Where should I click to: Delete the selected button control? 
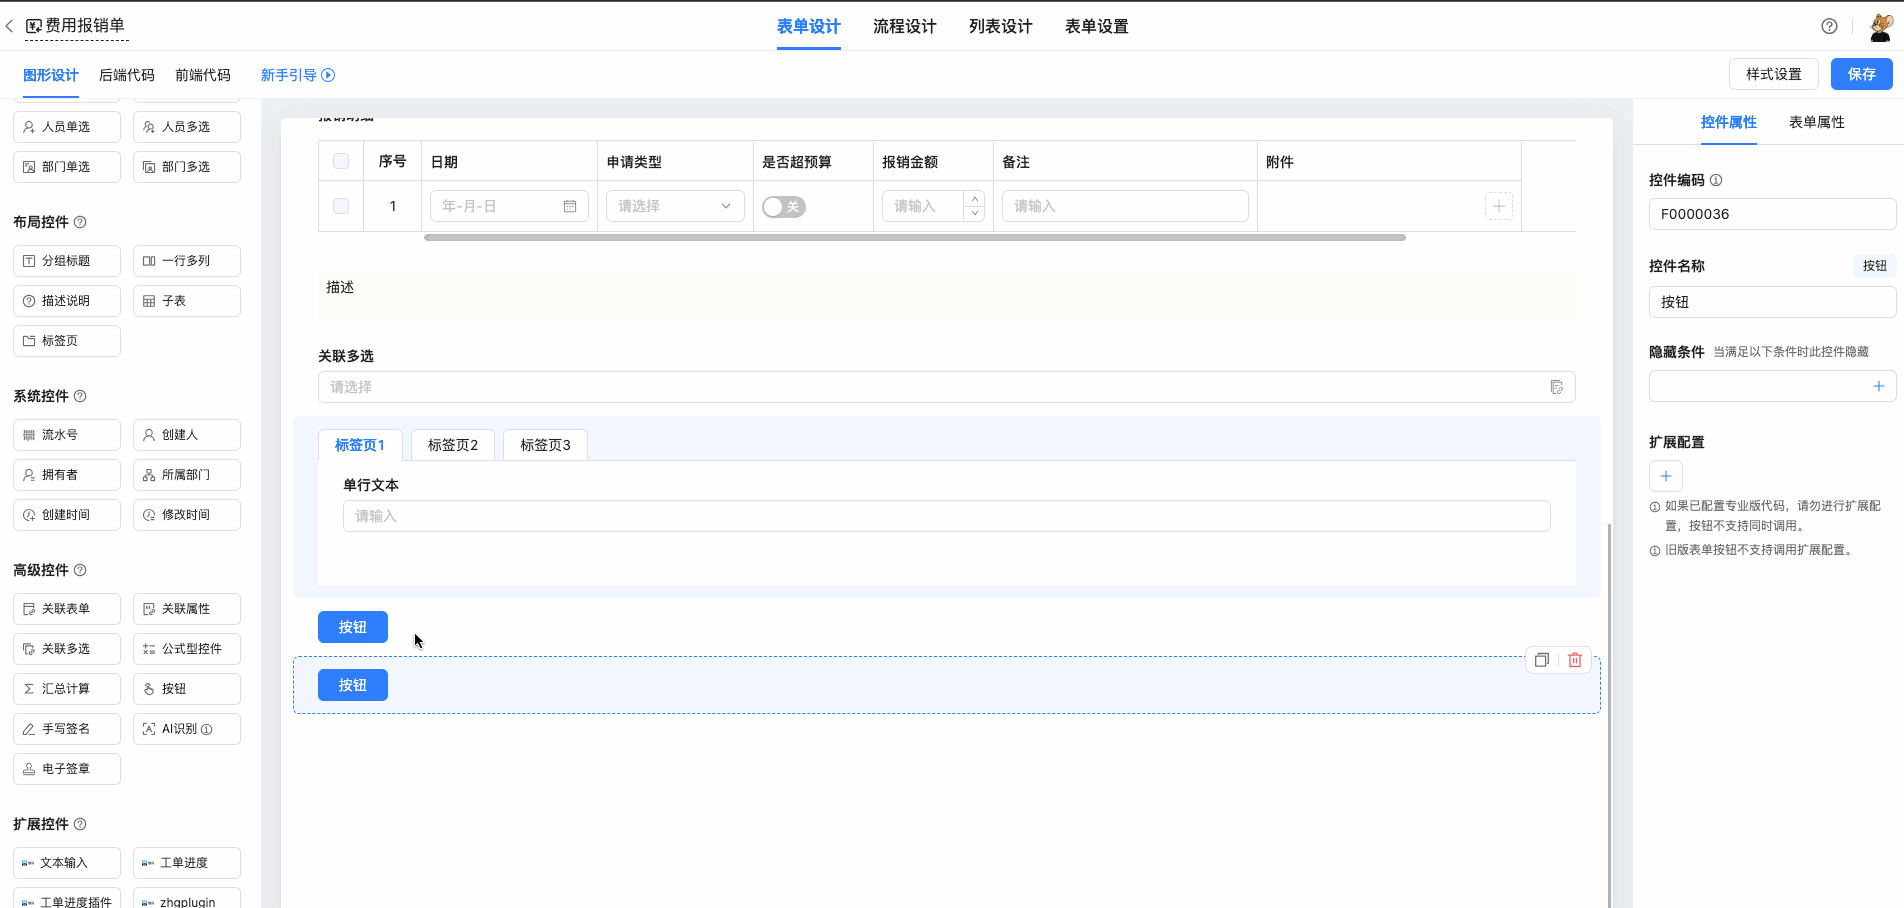(x=1575, y=660)
